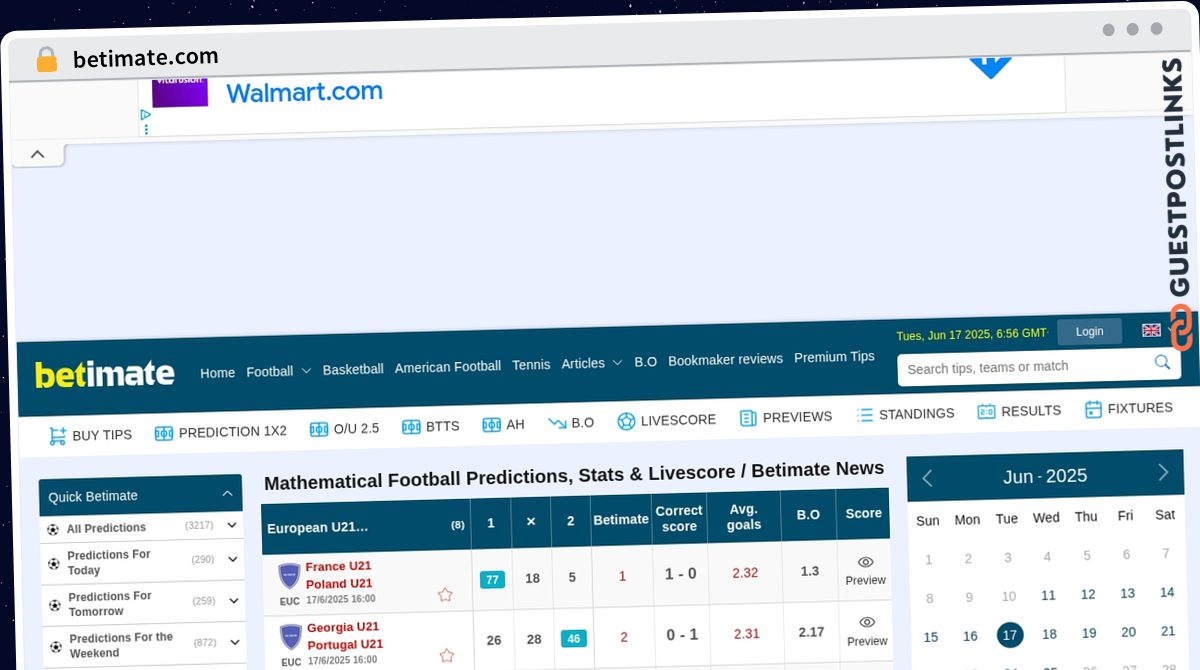Open the Walmart.com ad link
The width and height of the screenshot is (1200, 670).
[304, 92]
